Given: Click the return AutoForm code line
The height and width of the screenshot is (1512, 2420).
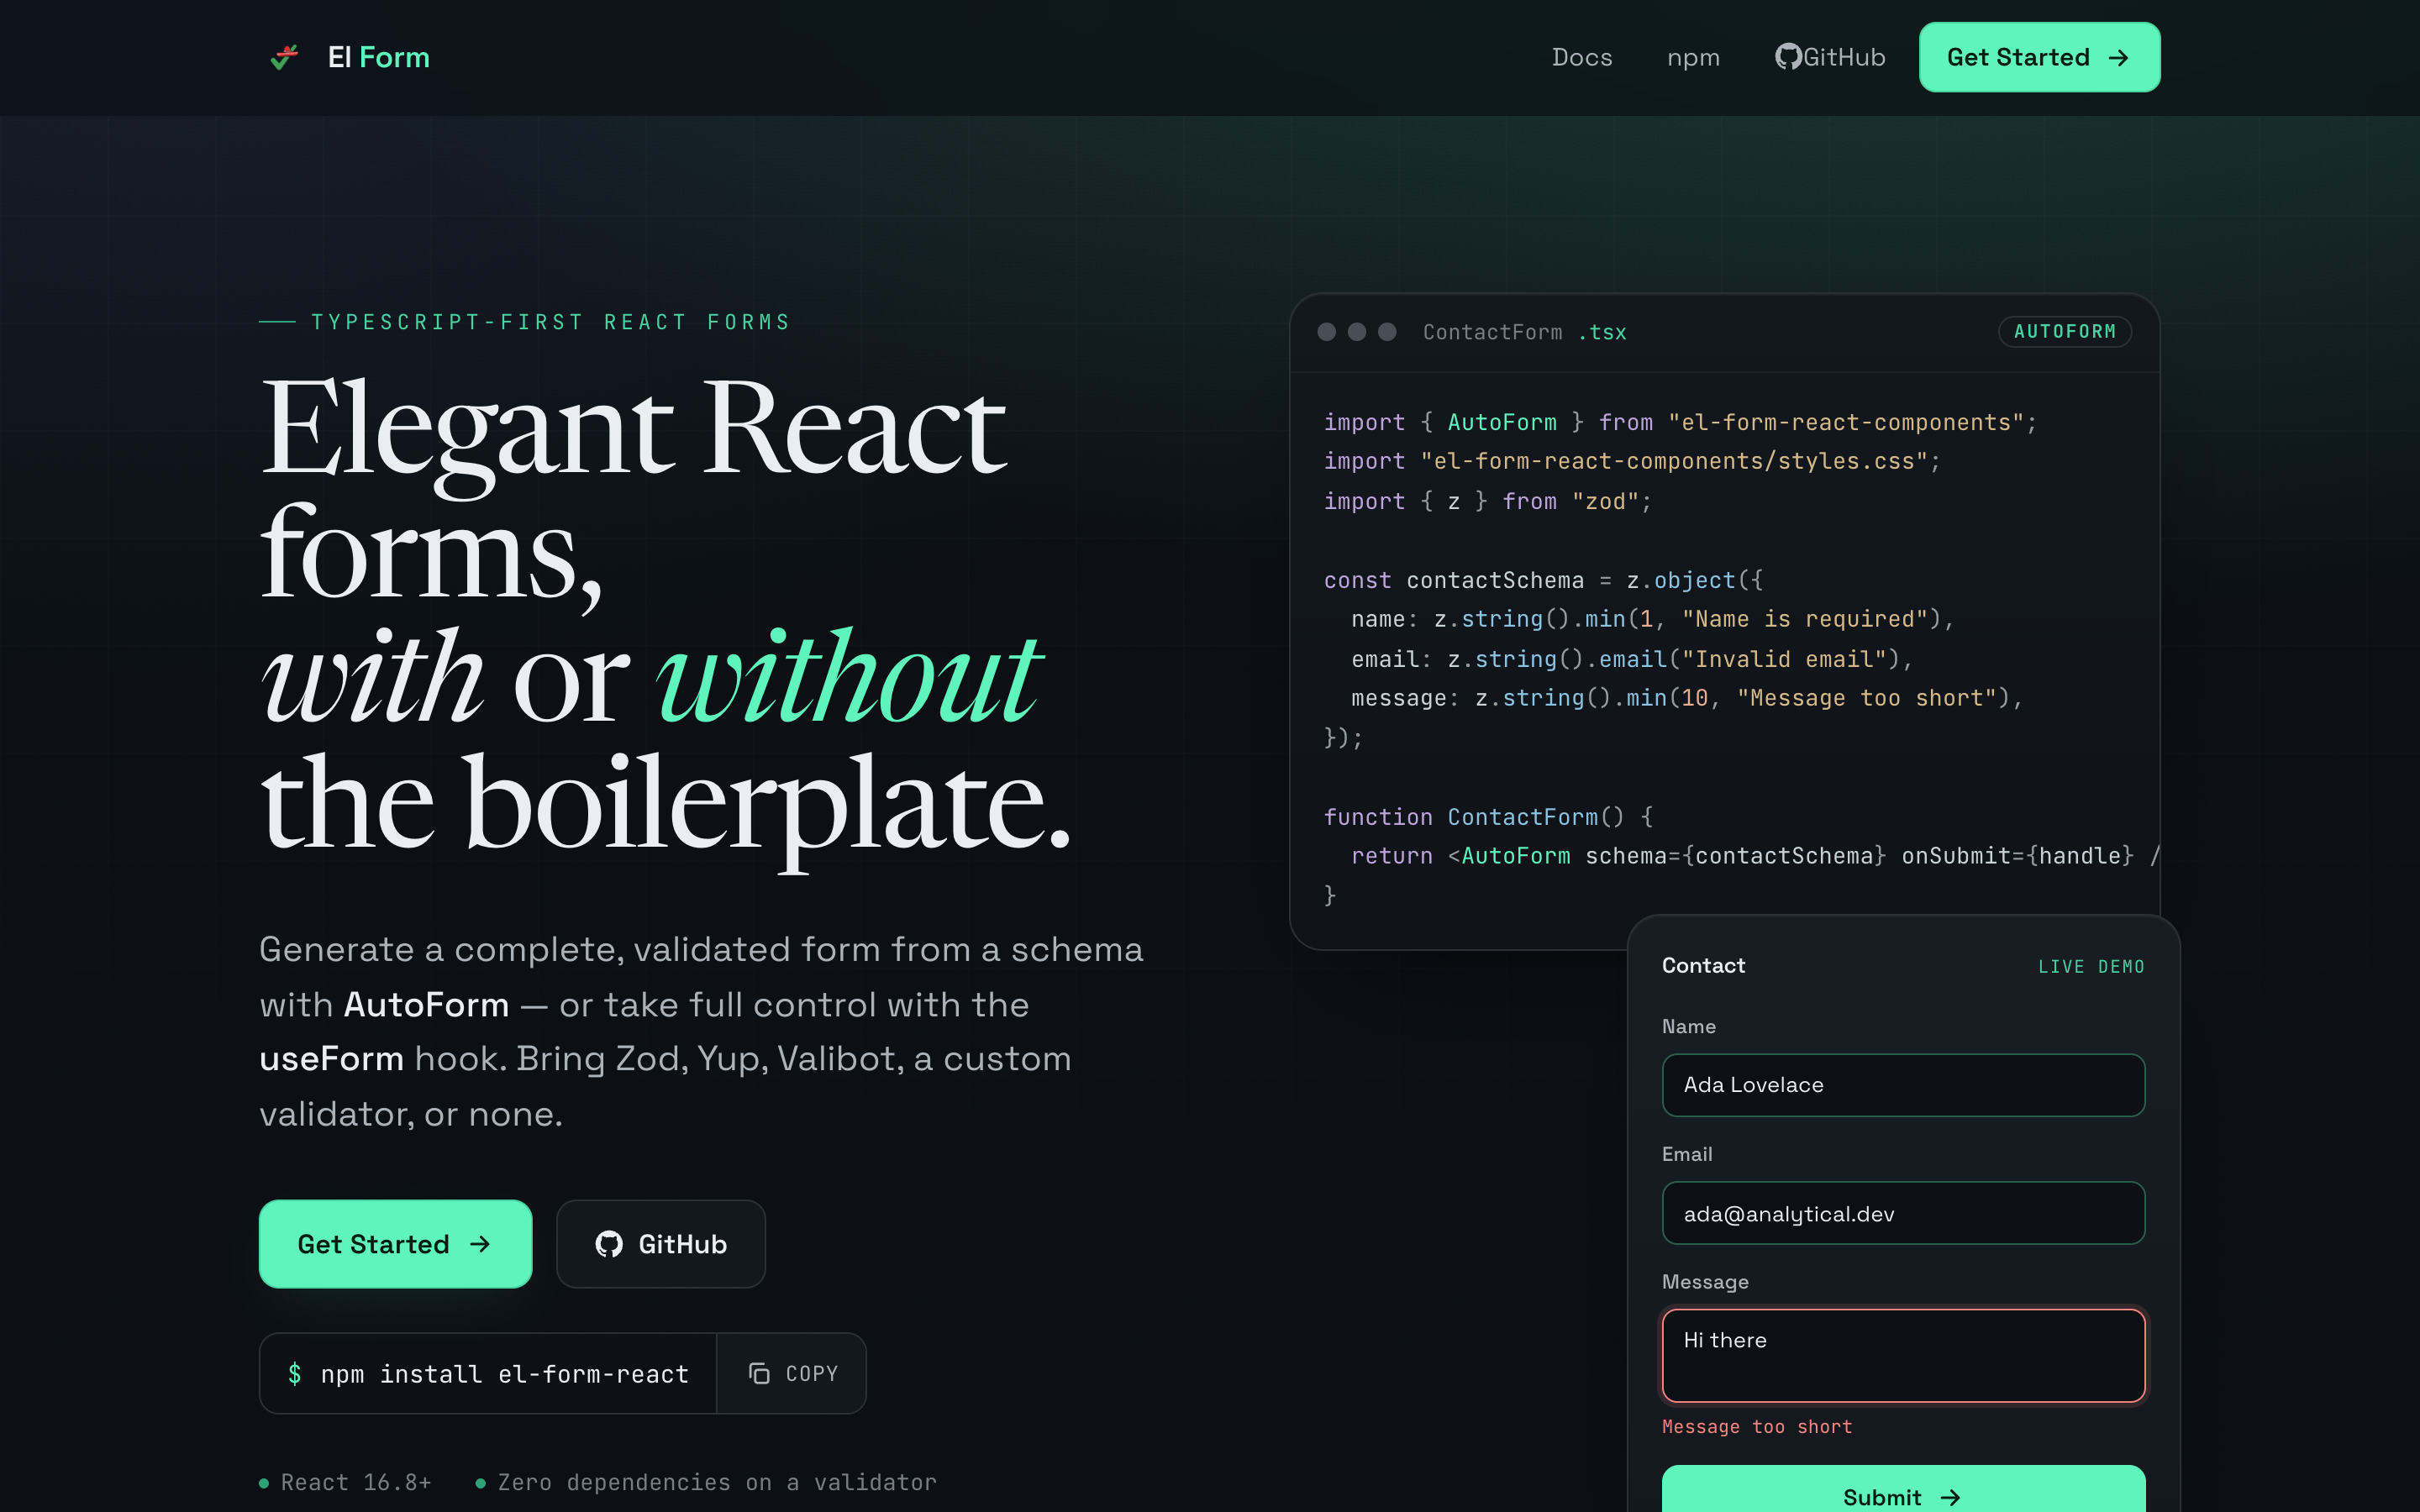Looking at the screenshot, I should (1755, 856).
